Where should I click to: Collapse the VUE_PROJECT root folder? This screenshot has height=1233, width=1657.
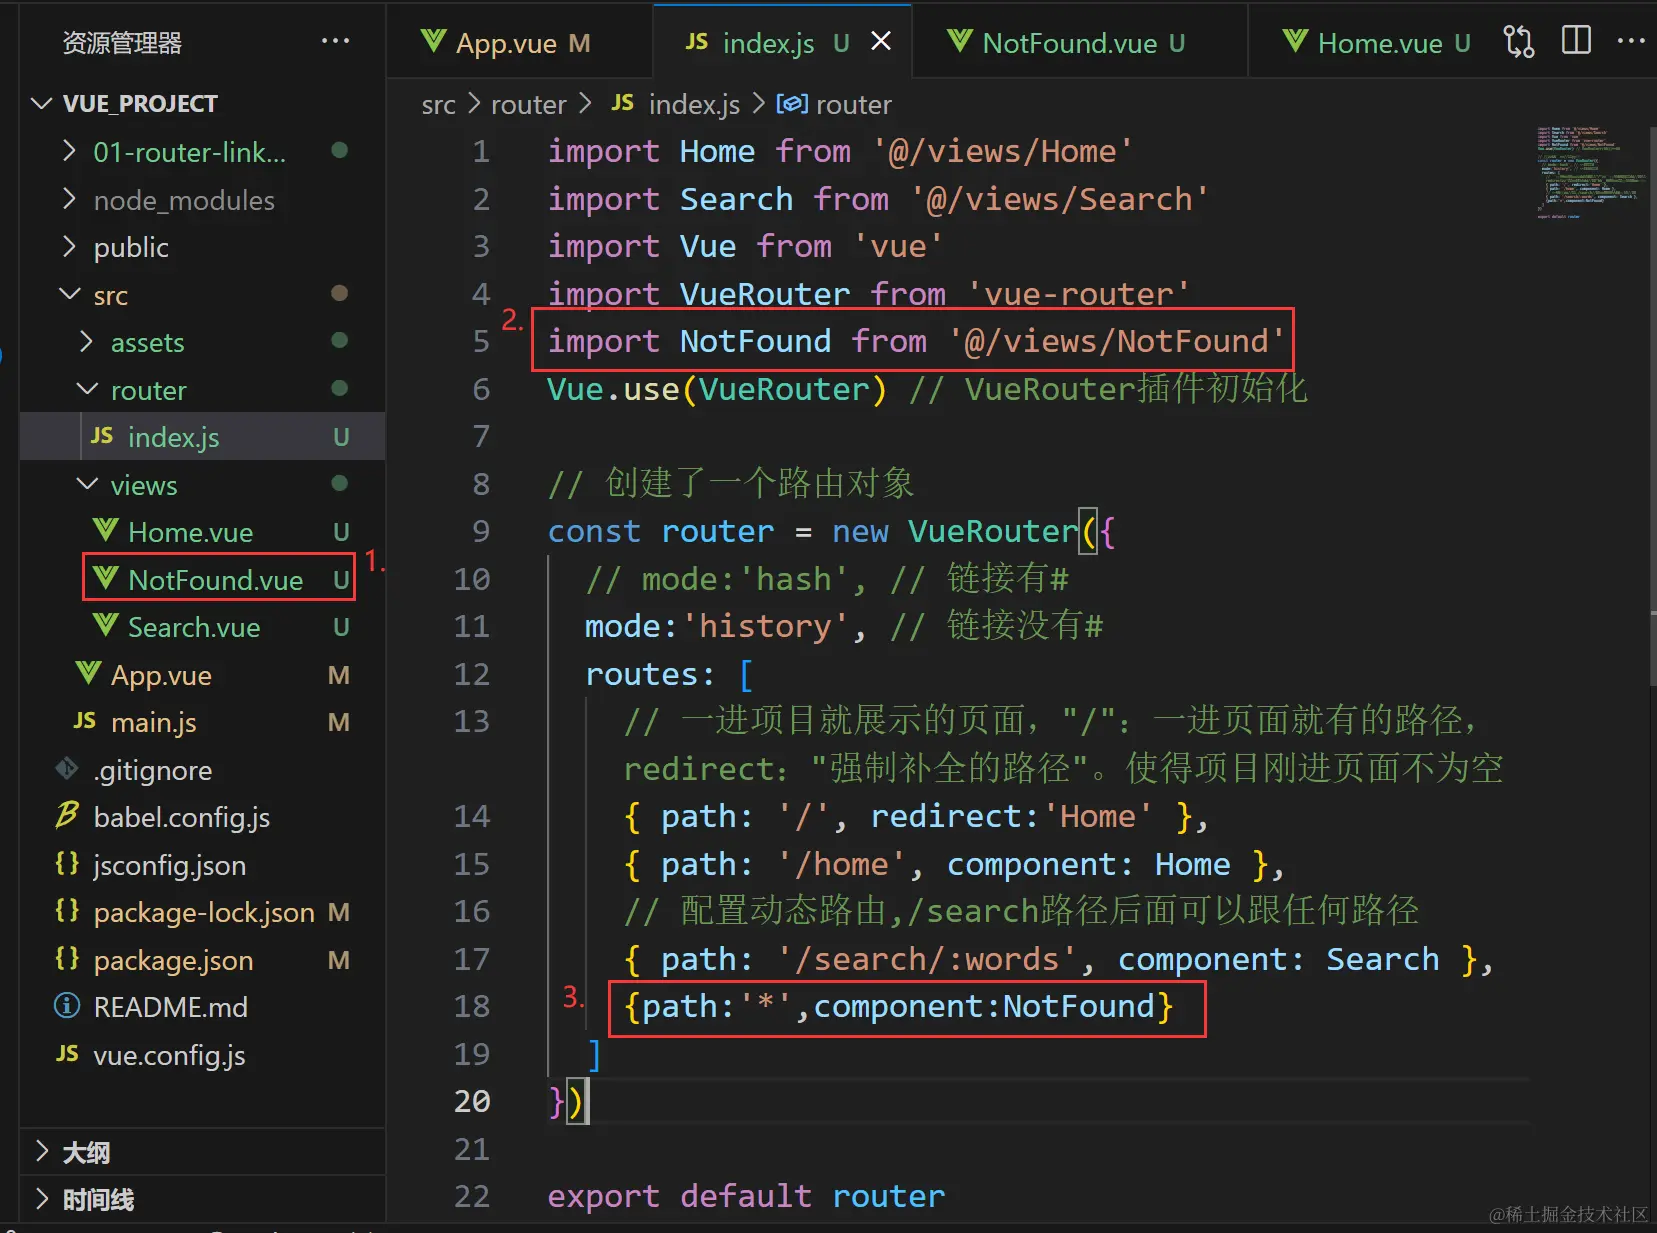(42, 103)
